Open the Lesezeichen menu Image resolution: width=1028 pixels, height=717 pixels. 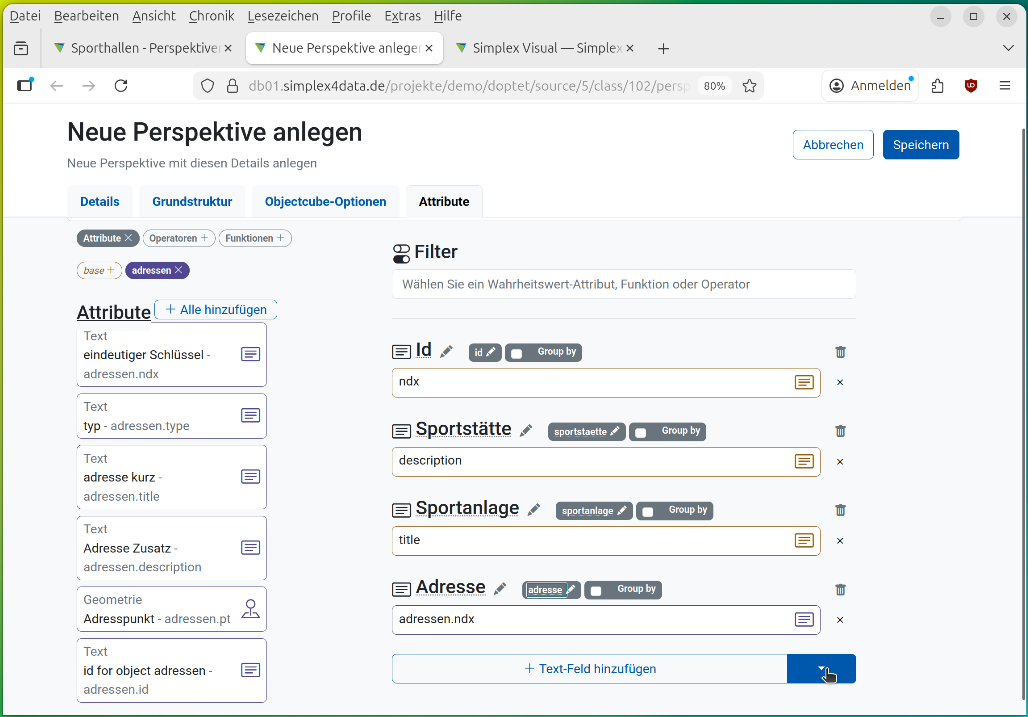[x=282, y=16]
